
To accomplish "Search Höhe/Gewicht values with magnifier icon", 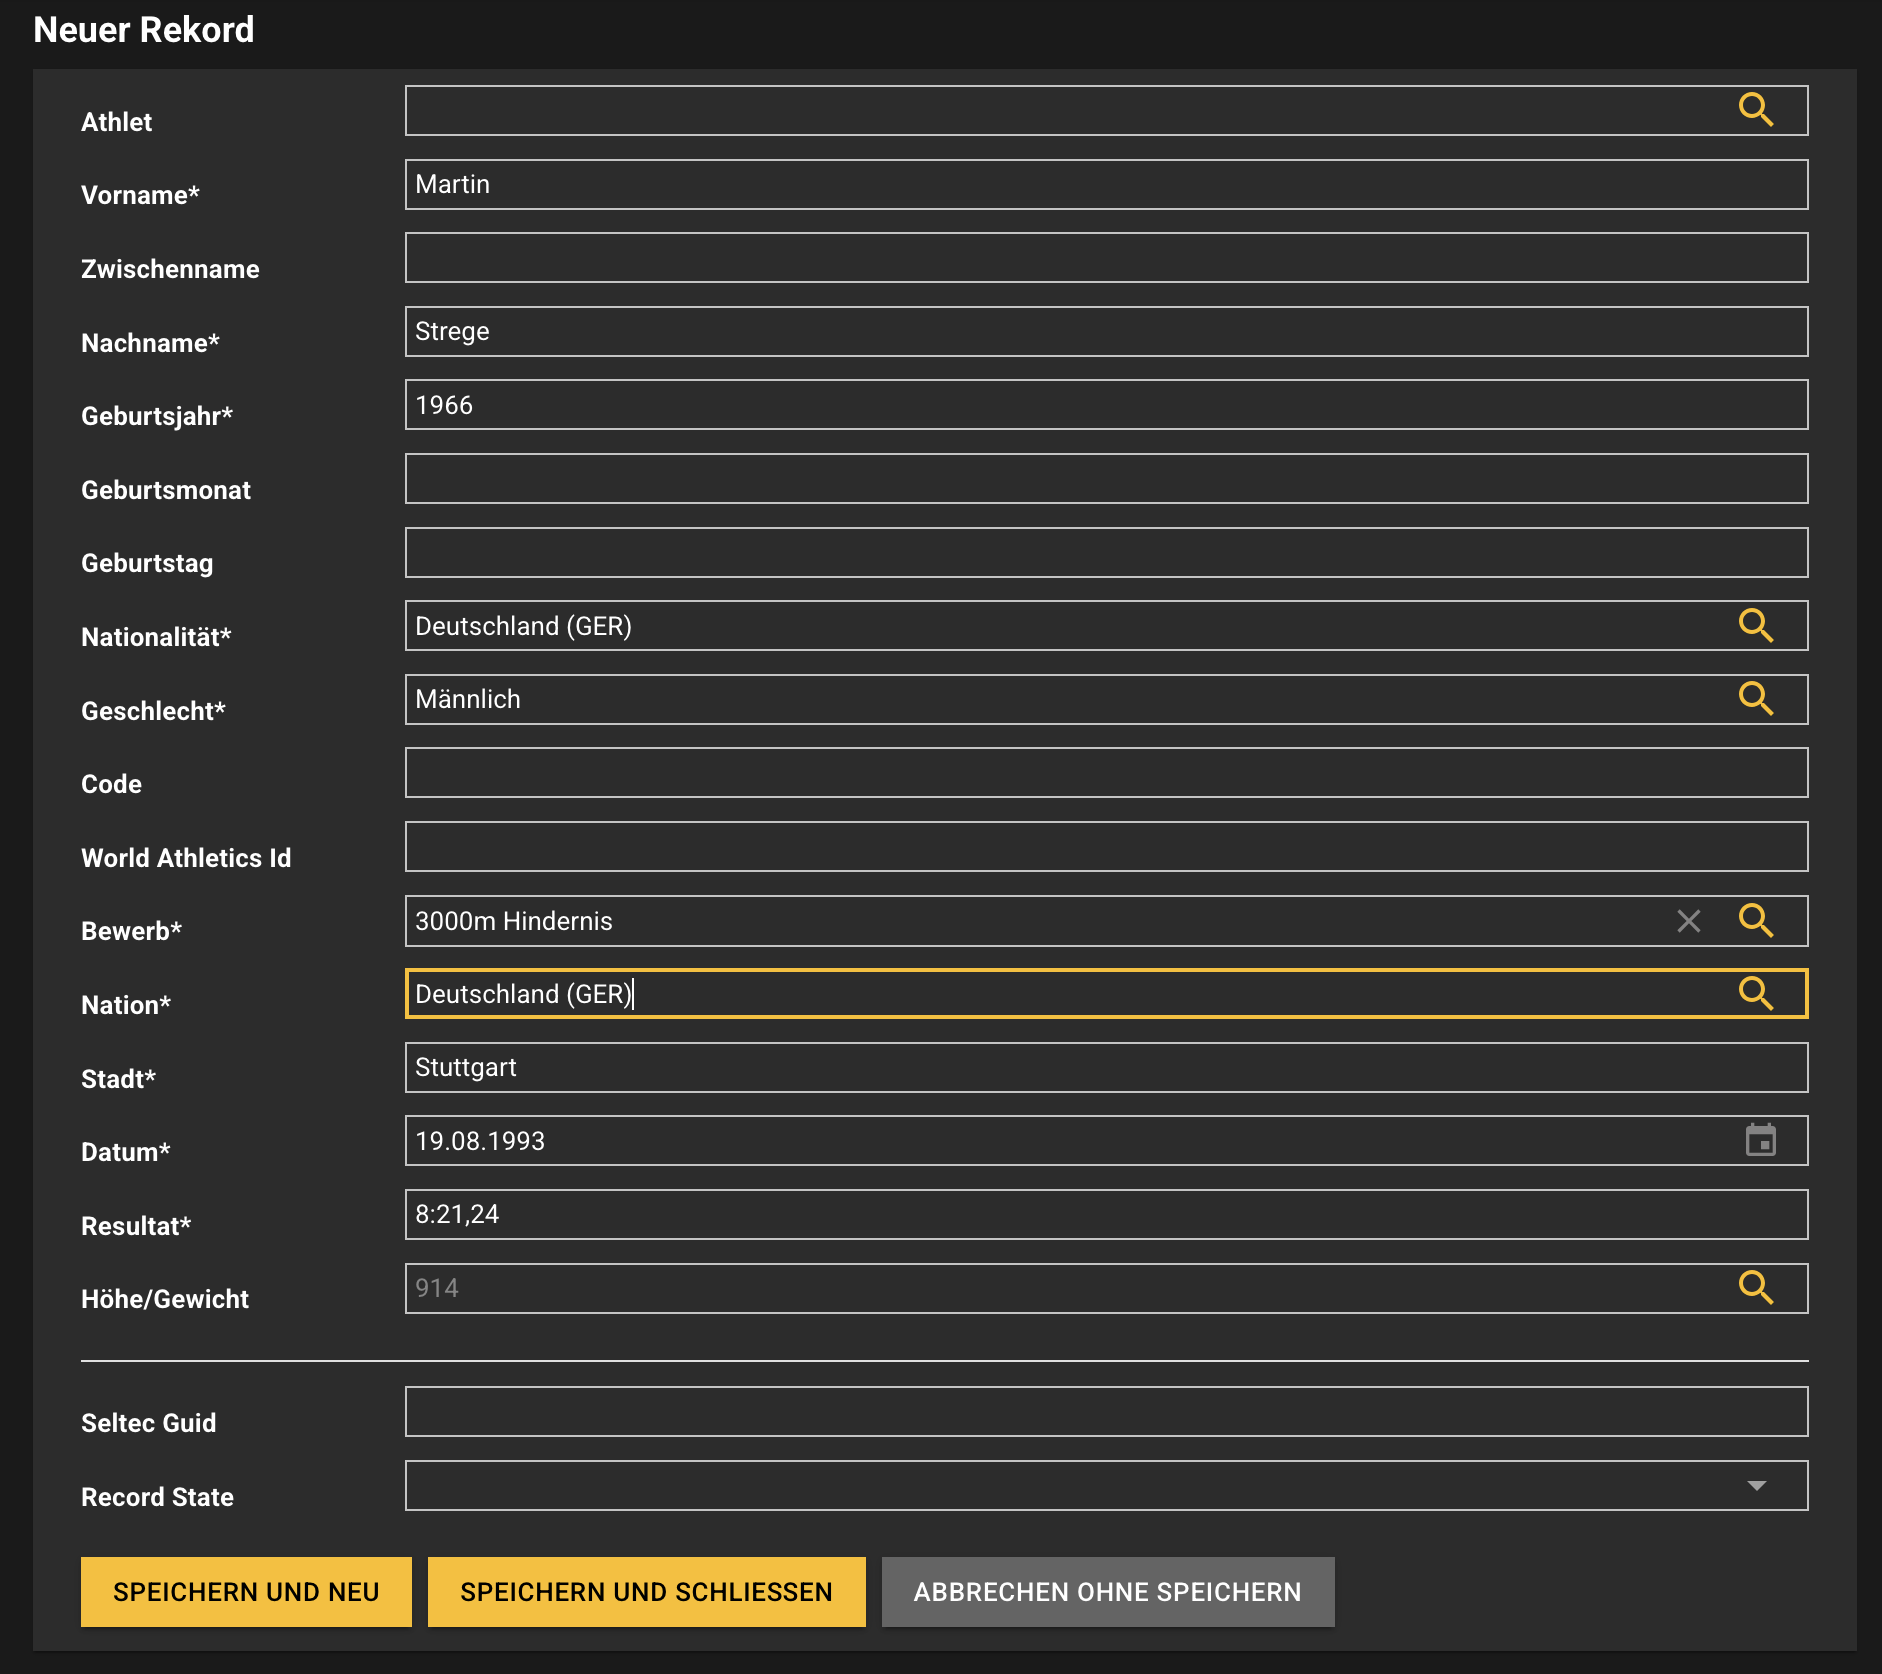I will 1756,1288.
